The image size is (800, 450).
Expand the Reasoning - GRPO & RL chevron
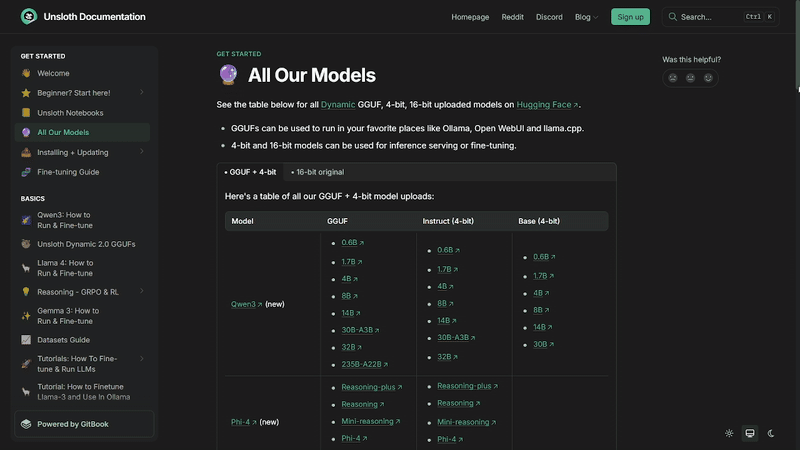(x=142, y=291)
